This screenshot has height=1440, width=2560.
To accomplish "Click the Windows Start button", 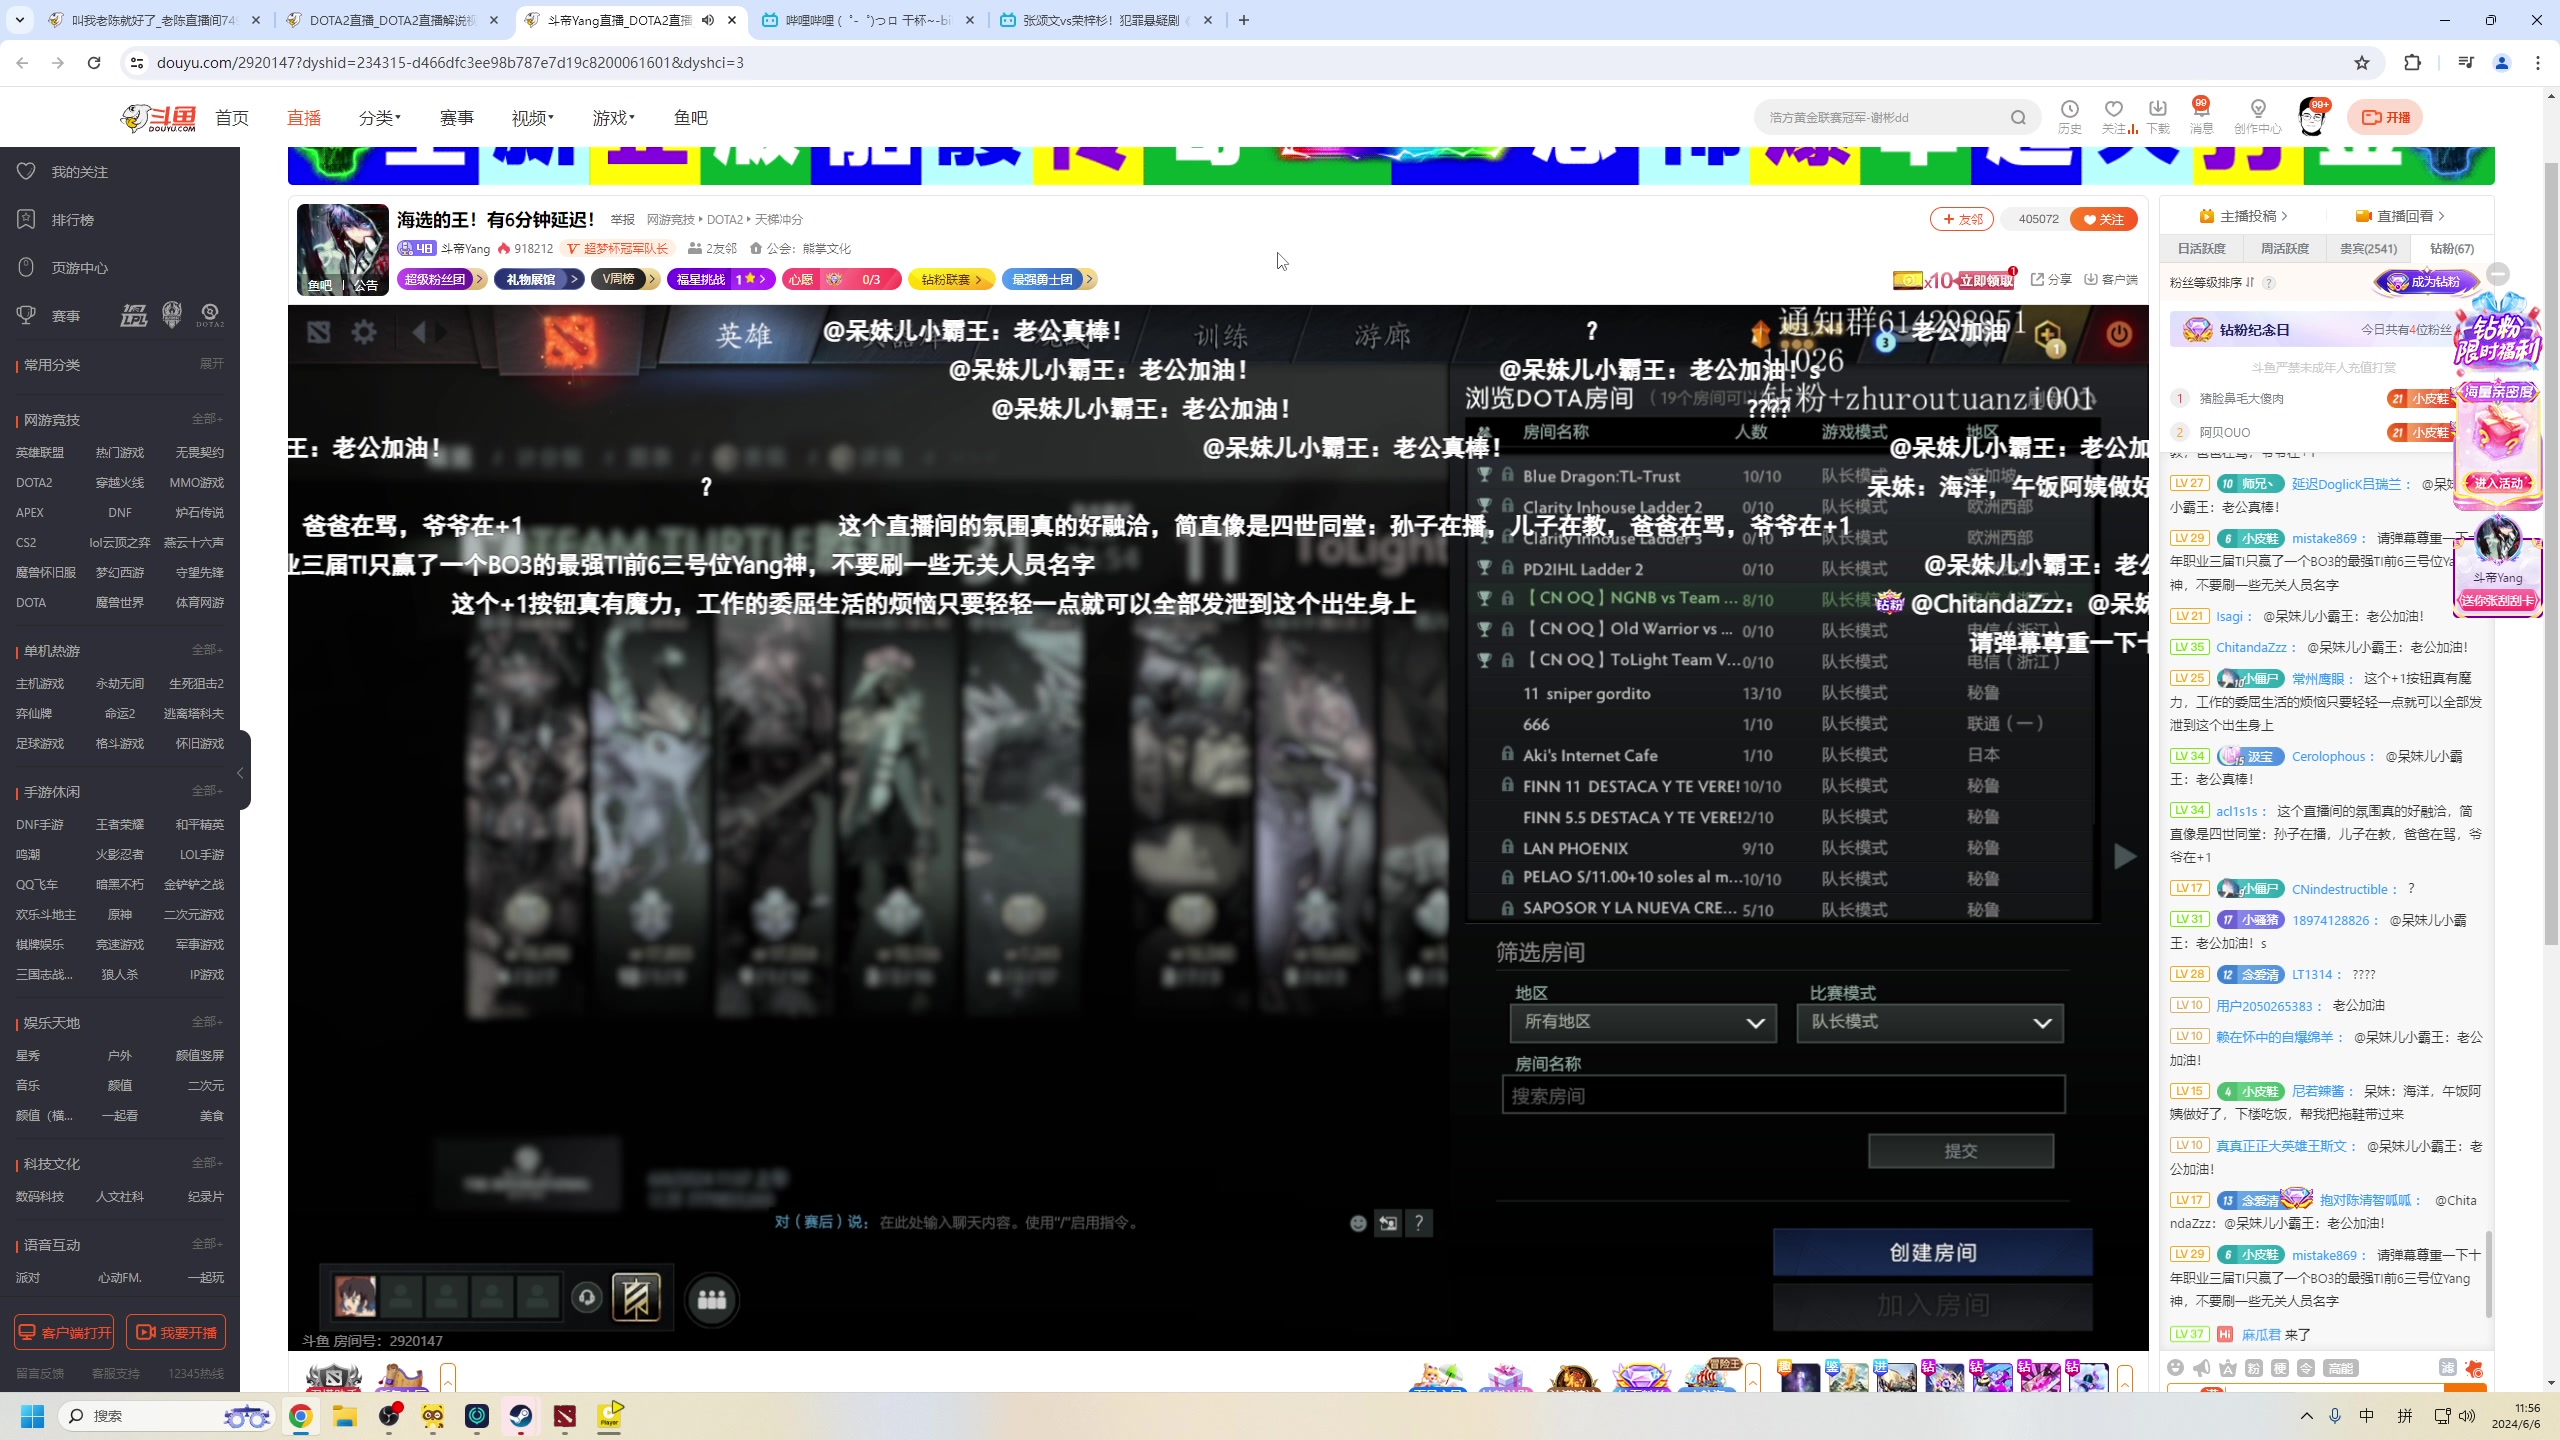I will tap(32, 1415).
